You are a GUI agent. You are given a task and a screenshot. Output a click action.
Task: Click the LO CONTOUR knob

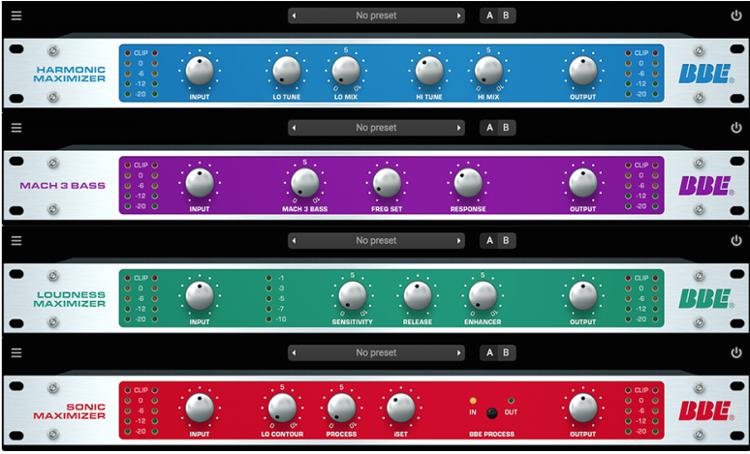282,408
